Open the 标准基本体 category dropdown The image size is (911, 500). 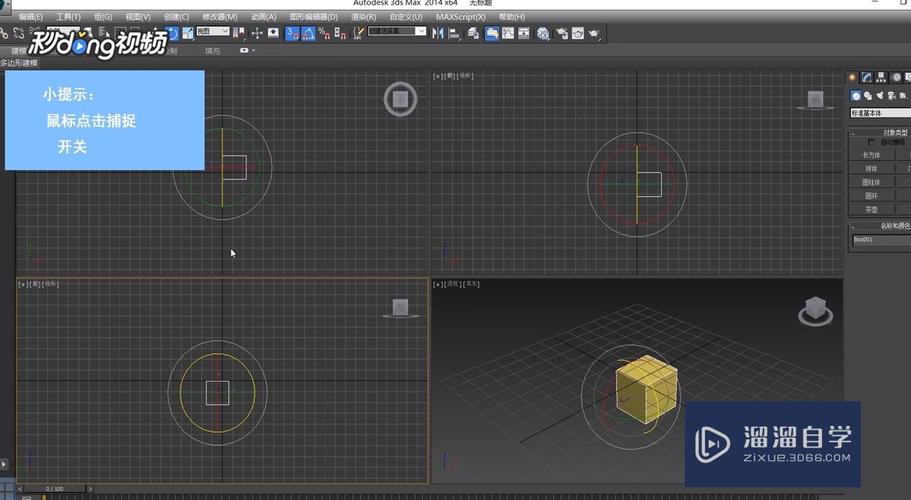tap(880, 113)
